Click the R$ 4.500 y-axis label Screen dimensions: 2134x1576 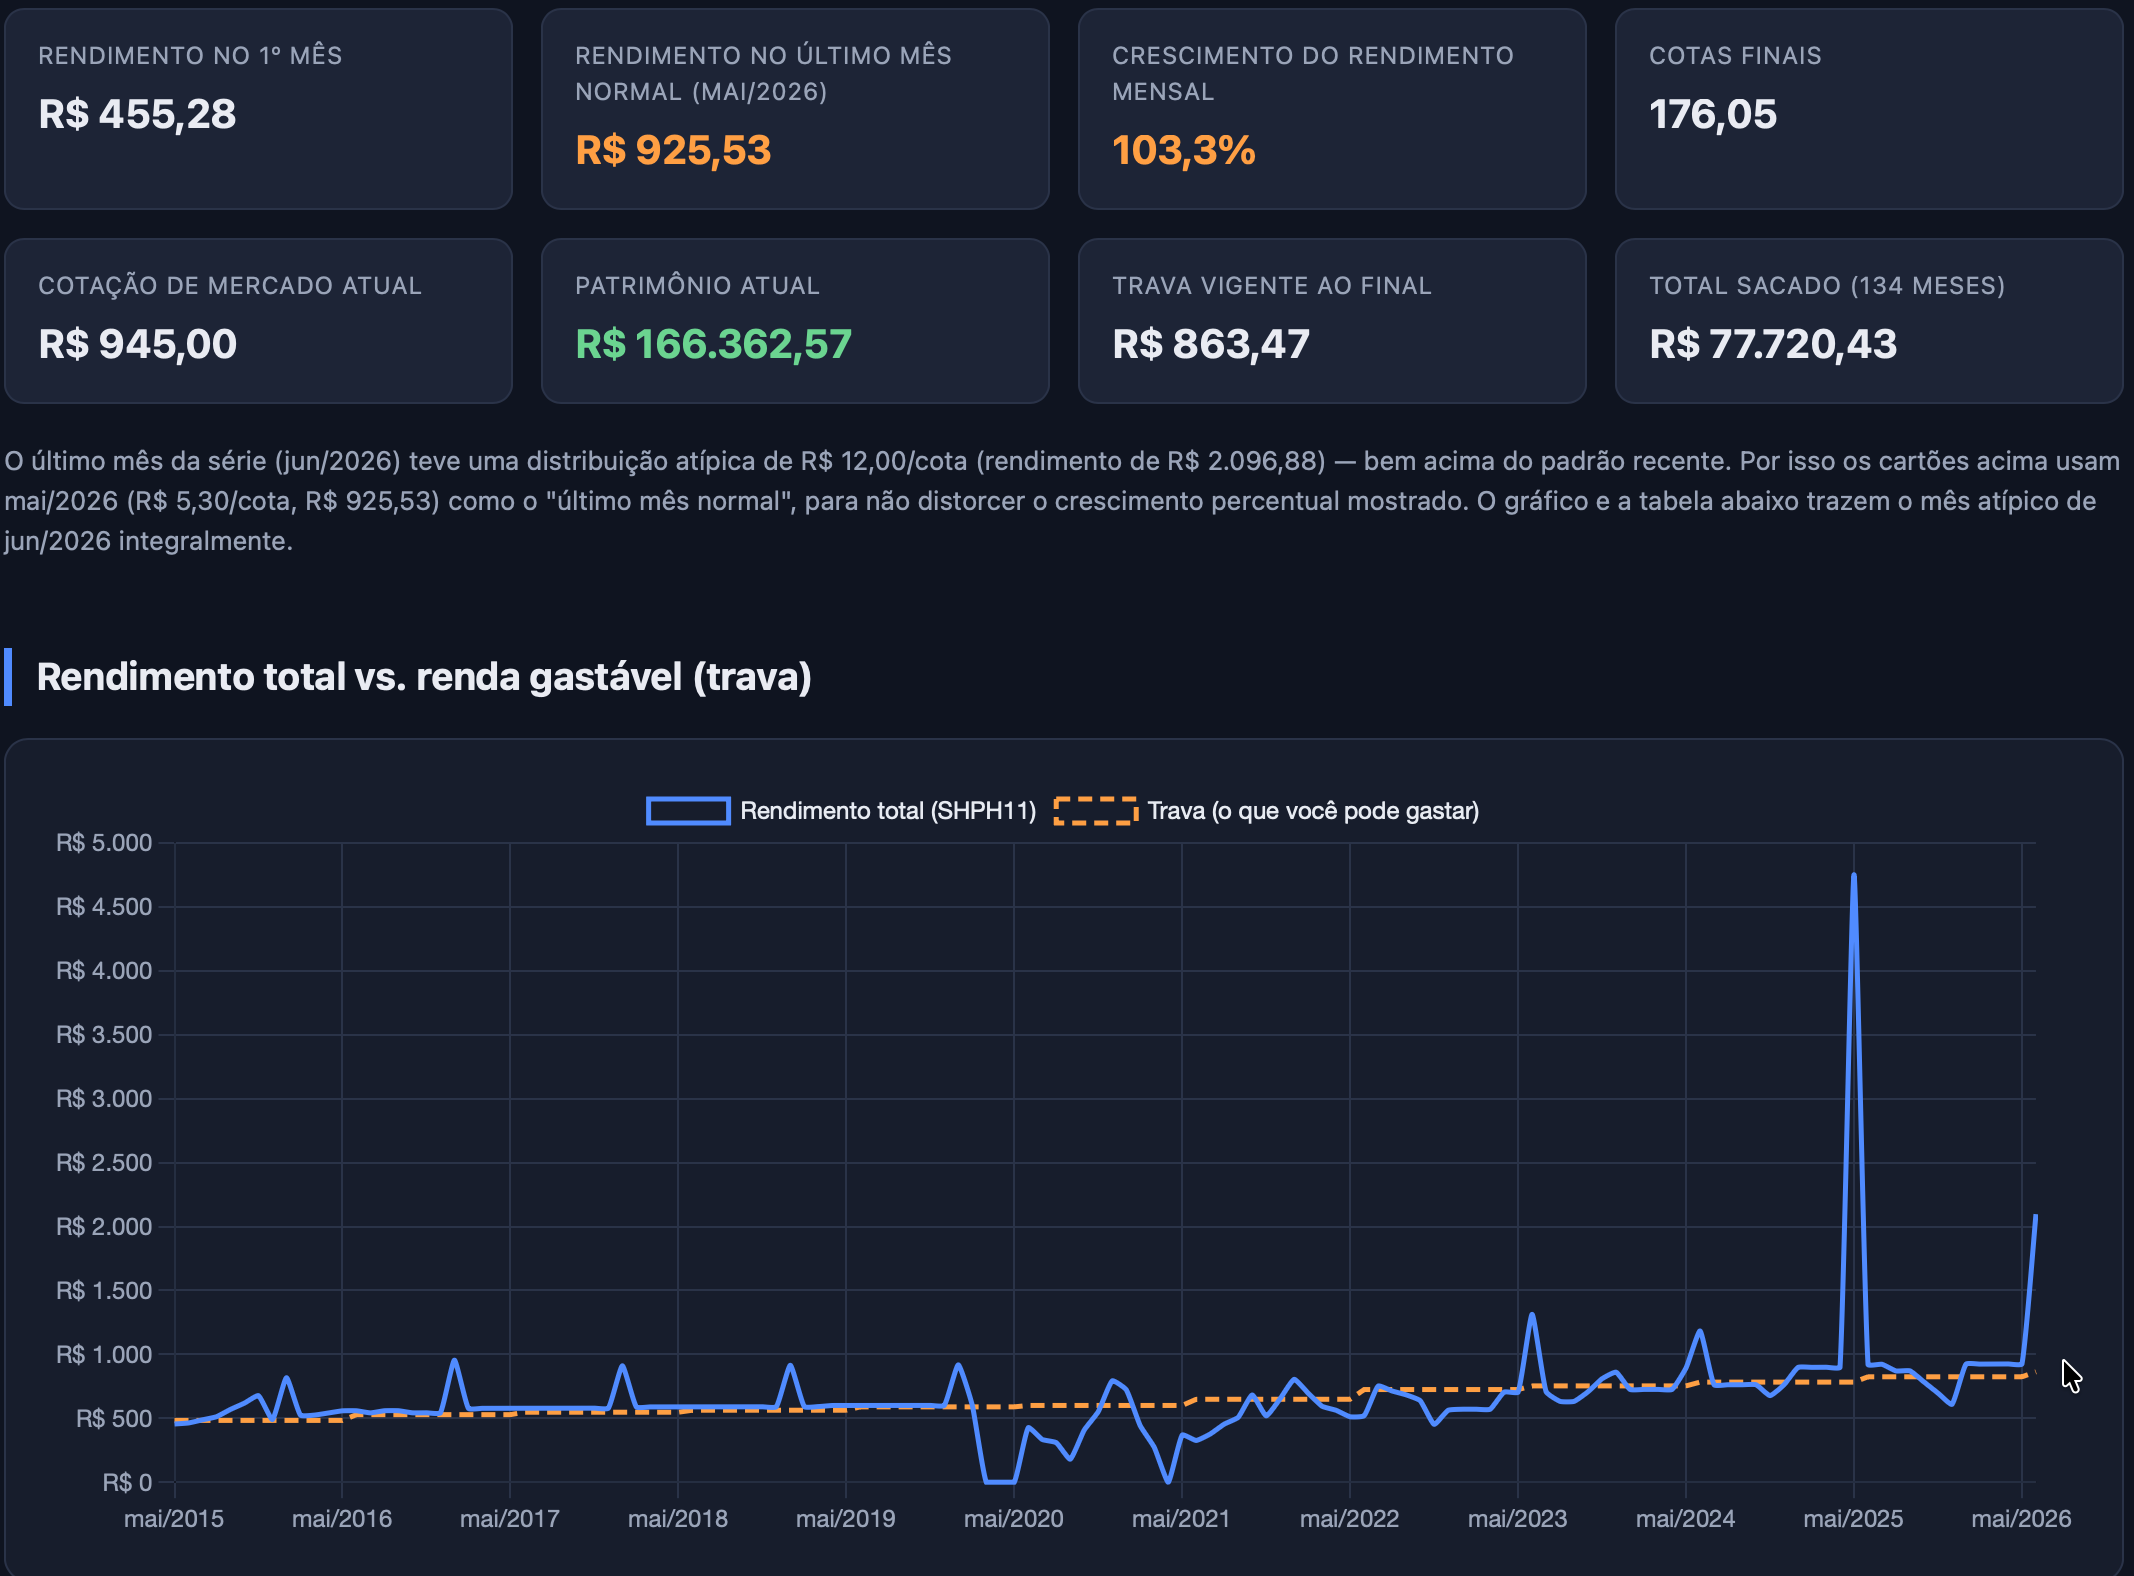pos(104,907)
